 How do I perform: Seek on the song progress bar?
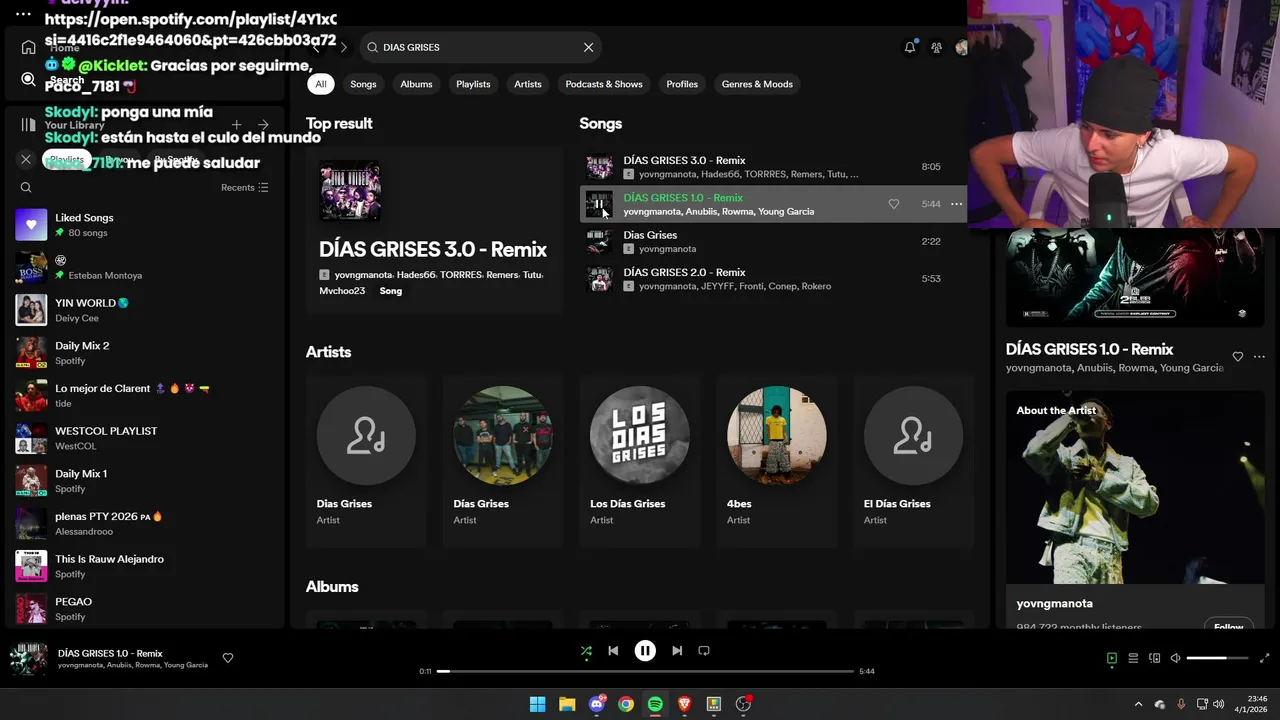pyautogui.click(x=645, y=671)
